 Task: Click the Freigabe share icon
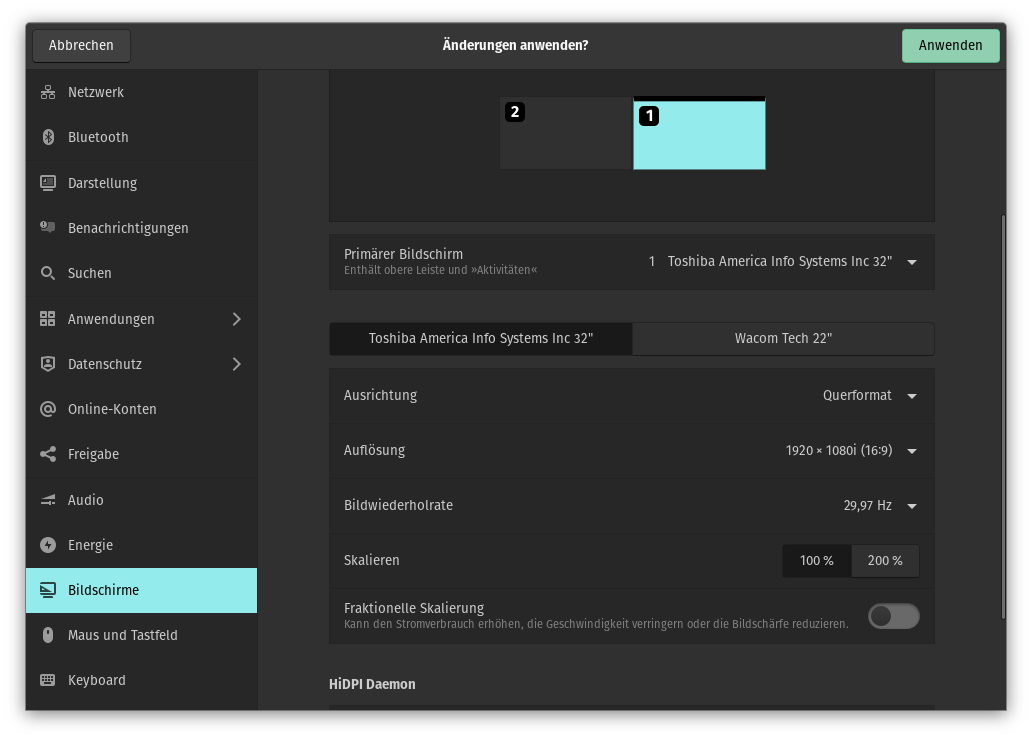click(x=48, y=454)
